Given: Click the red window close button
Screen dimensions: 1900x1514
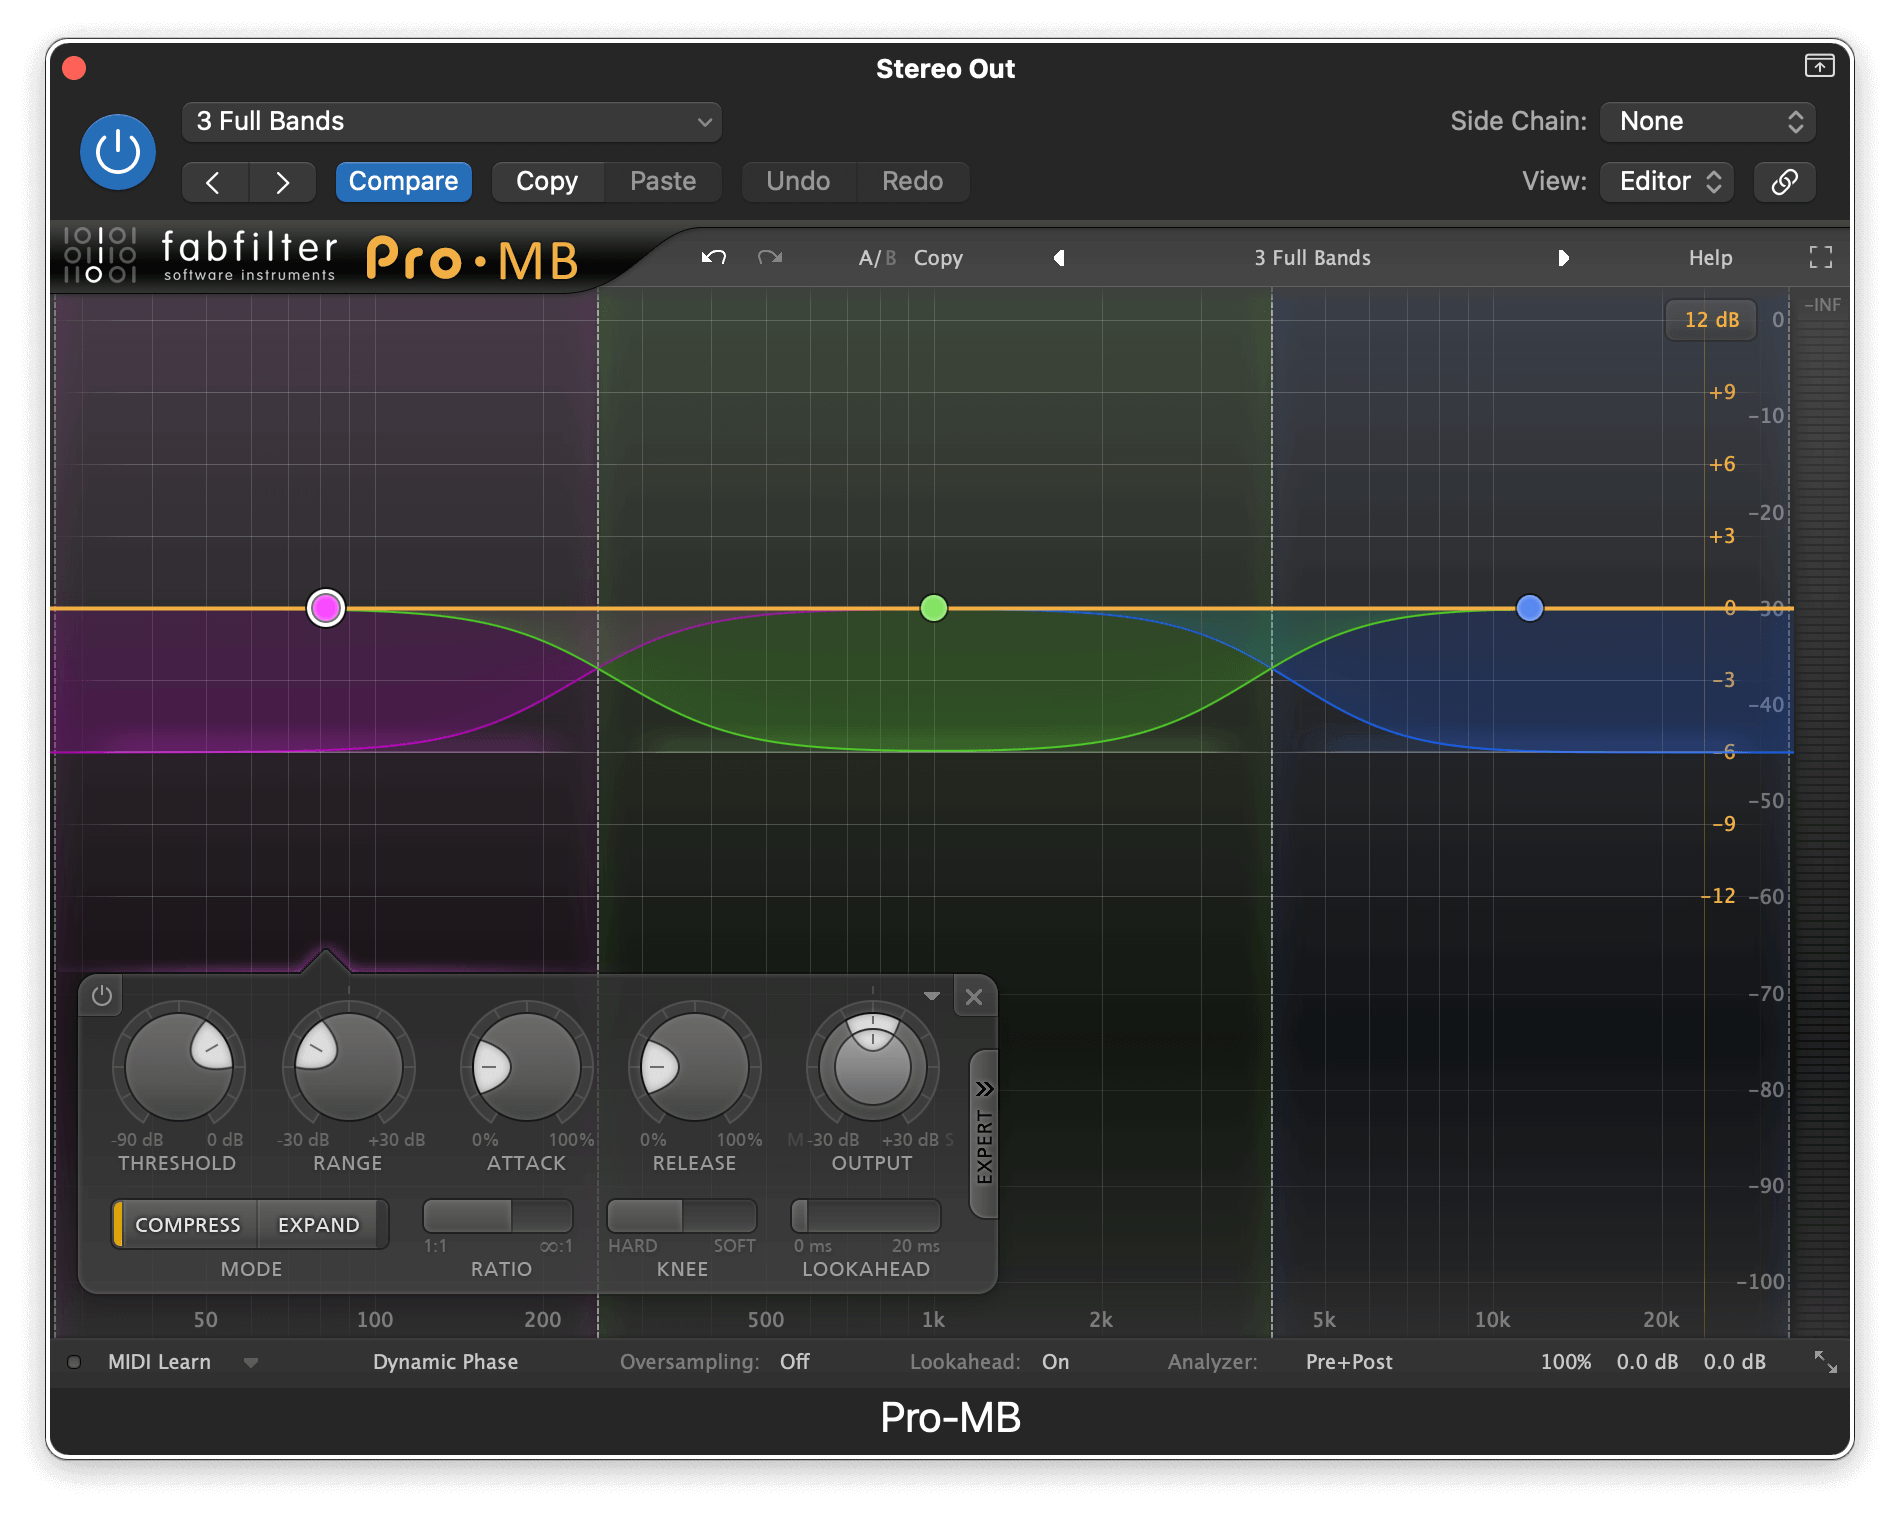Looking at the screenshot, I should (74, 68).
